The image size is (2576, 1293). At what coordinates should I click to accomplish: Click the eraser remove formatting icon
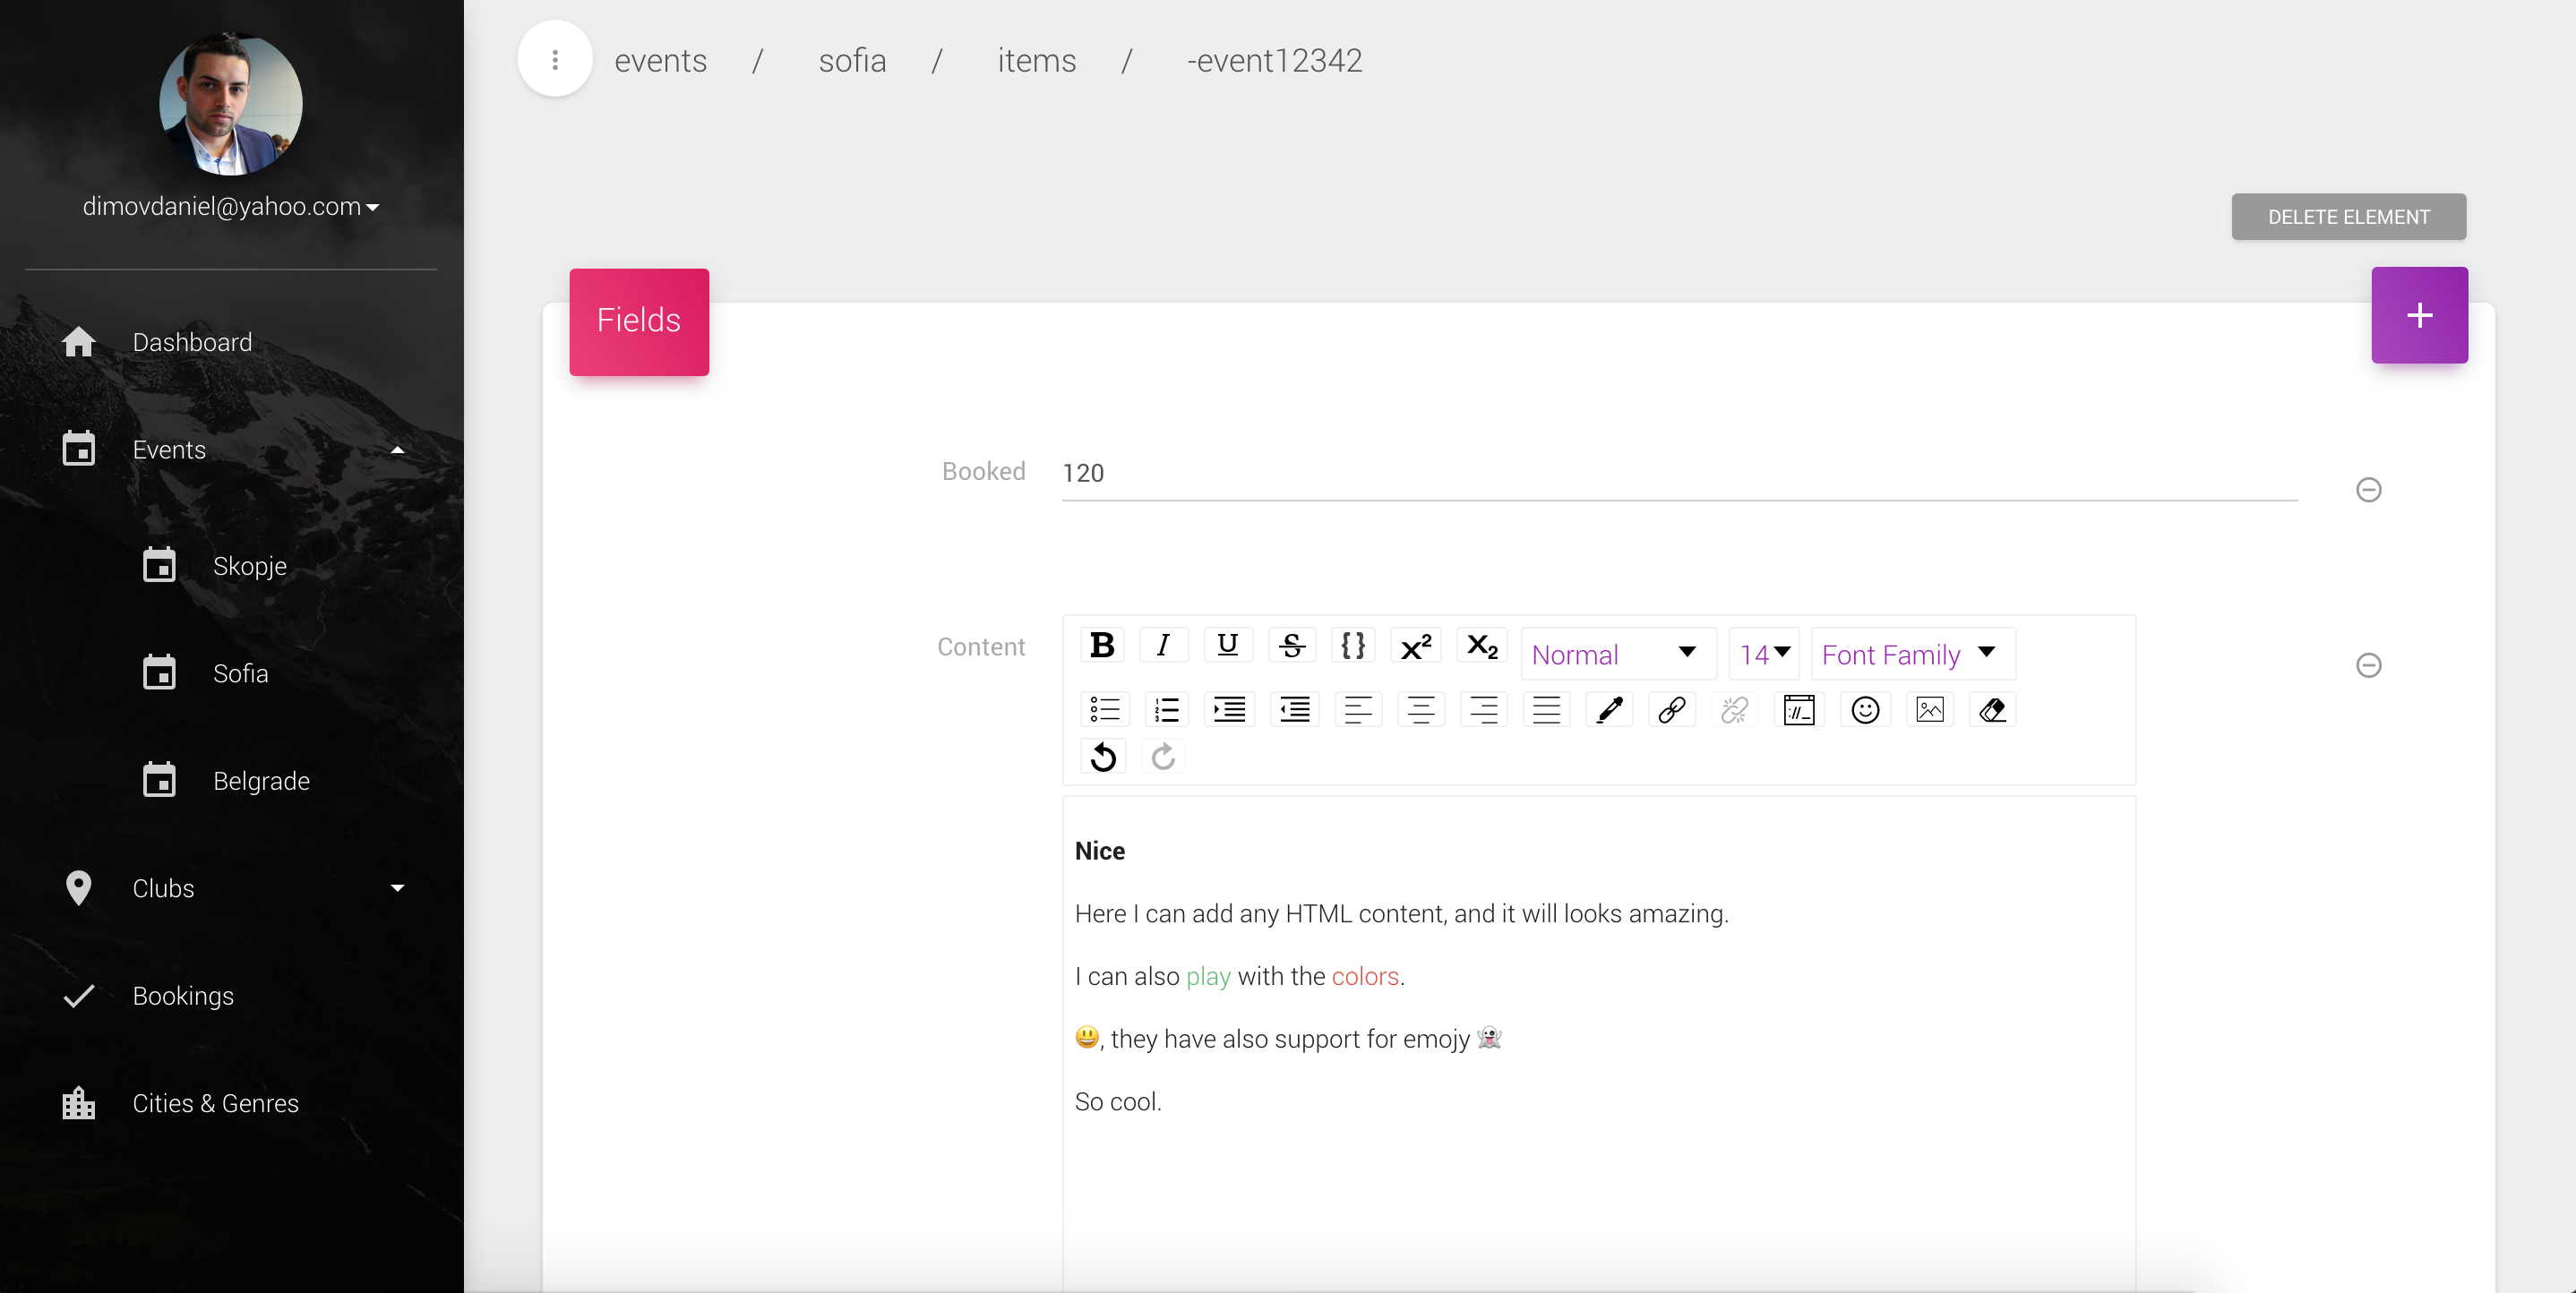click(1992, 710)
